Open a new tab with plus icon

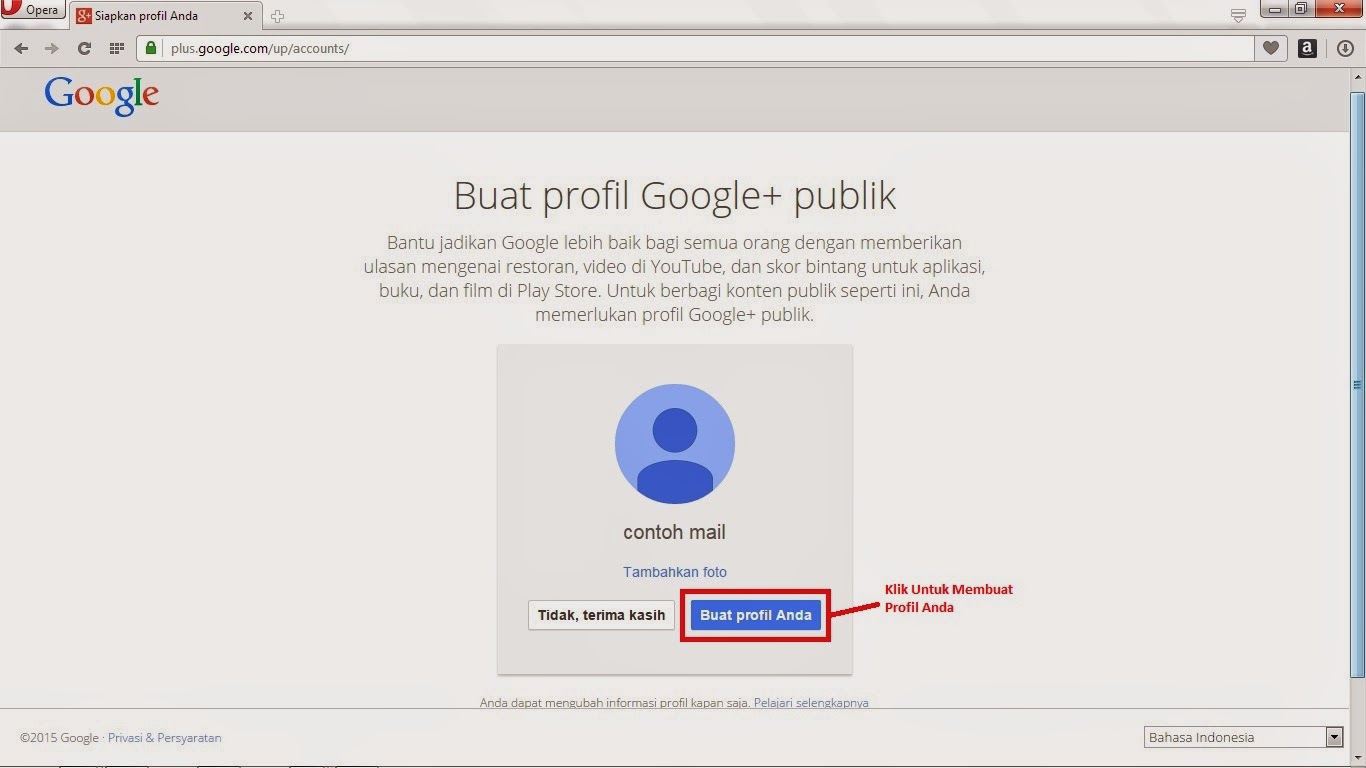pos(278,16)
